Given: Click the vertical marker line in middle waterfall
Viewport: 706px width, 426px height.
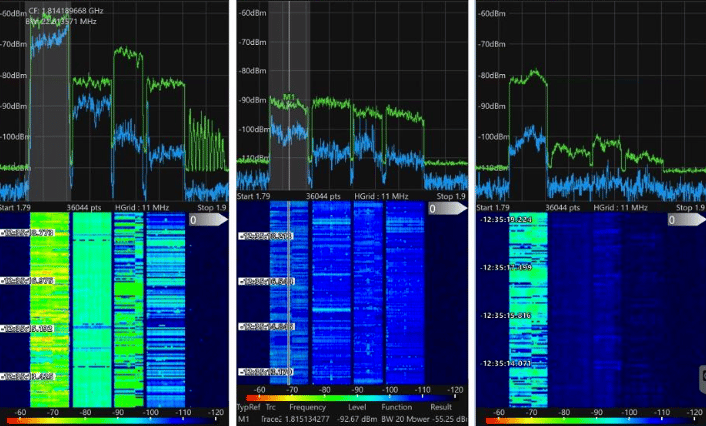Looking at the screenshot, I should coord(289,293).
